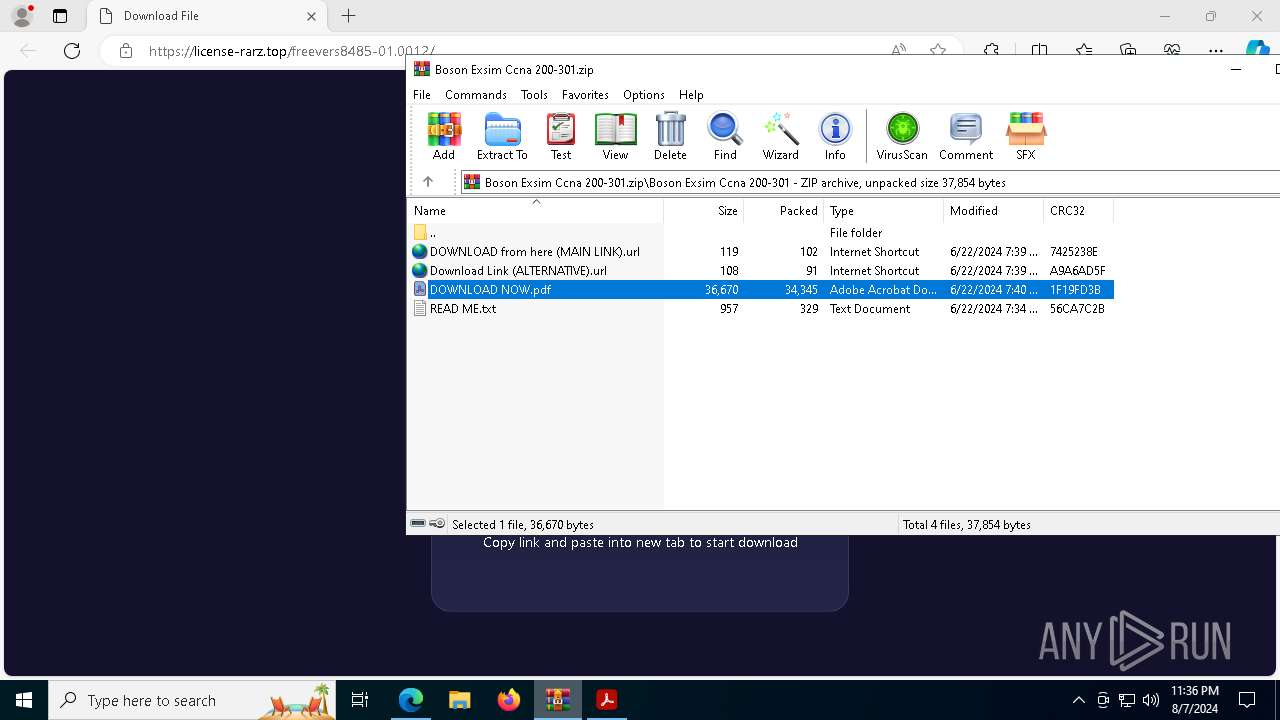Open Edge Settings and more menu
Viewport: 1280px width, 720px height.
coord(1216,50)
